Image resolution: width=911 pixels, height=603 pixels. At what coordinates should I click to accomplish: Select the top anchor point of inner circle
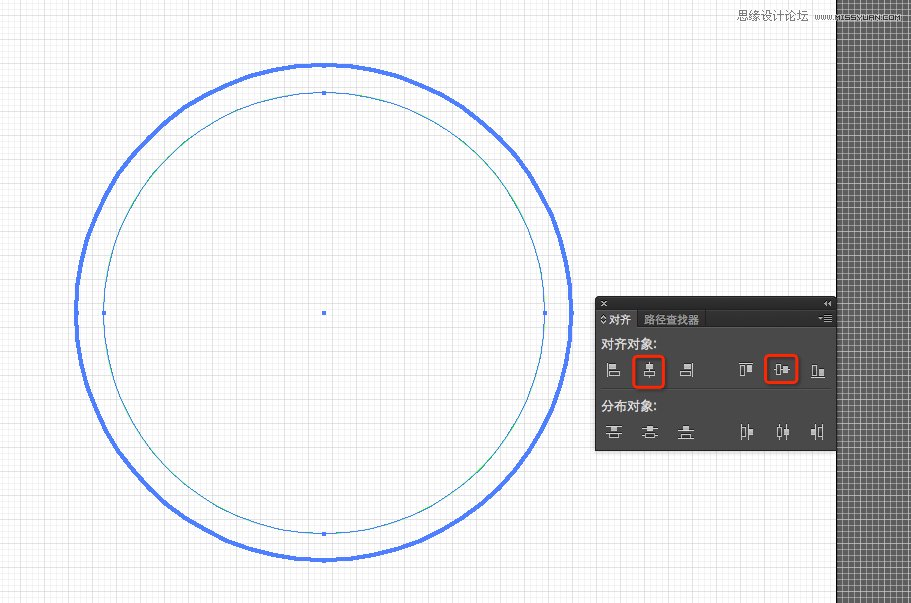point(324,93)
